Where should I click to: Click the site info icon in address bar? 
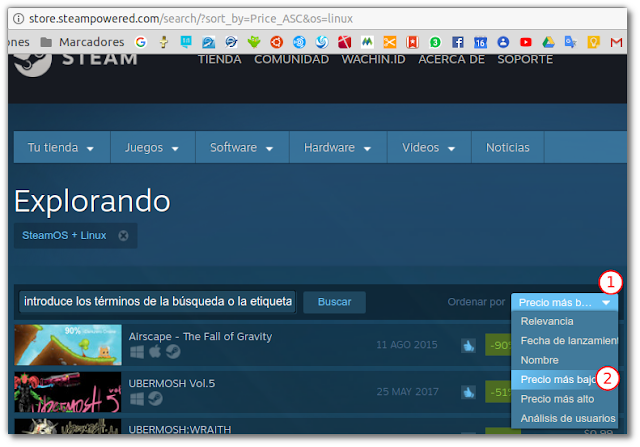[x=18, y=19]
